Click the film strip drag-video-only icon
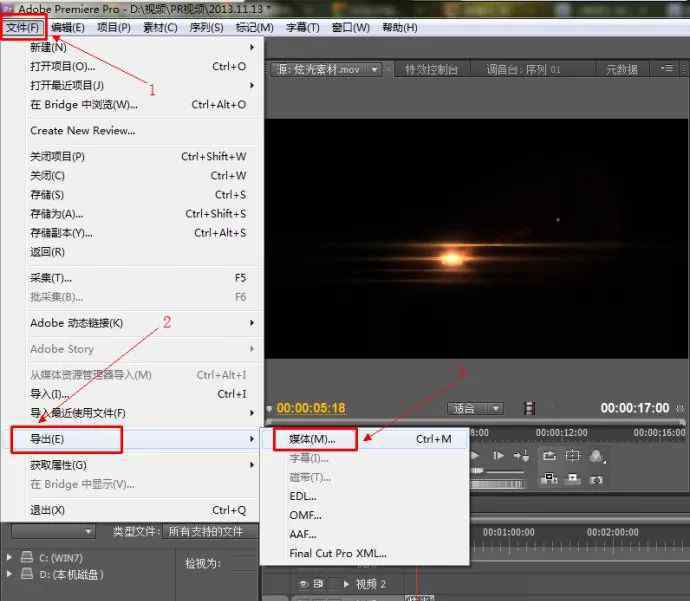 [x=530, y=408]
